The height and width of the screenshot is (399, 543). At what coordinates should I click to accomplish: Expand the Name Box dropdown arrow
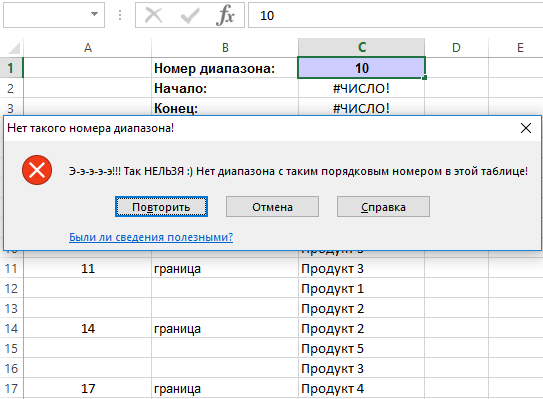tap(94, 14)
